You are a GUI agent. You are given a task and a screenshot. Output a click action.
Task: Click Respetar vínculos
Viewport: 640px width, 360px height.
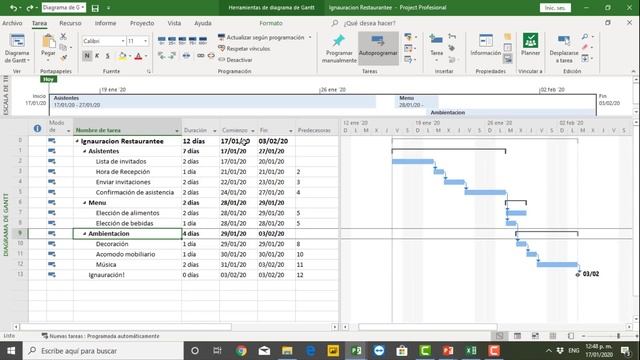point(244,49)
